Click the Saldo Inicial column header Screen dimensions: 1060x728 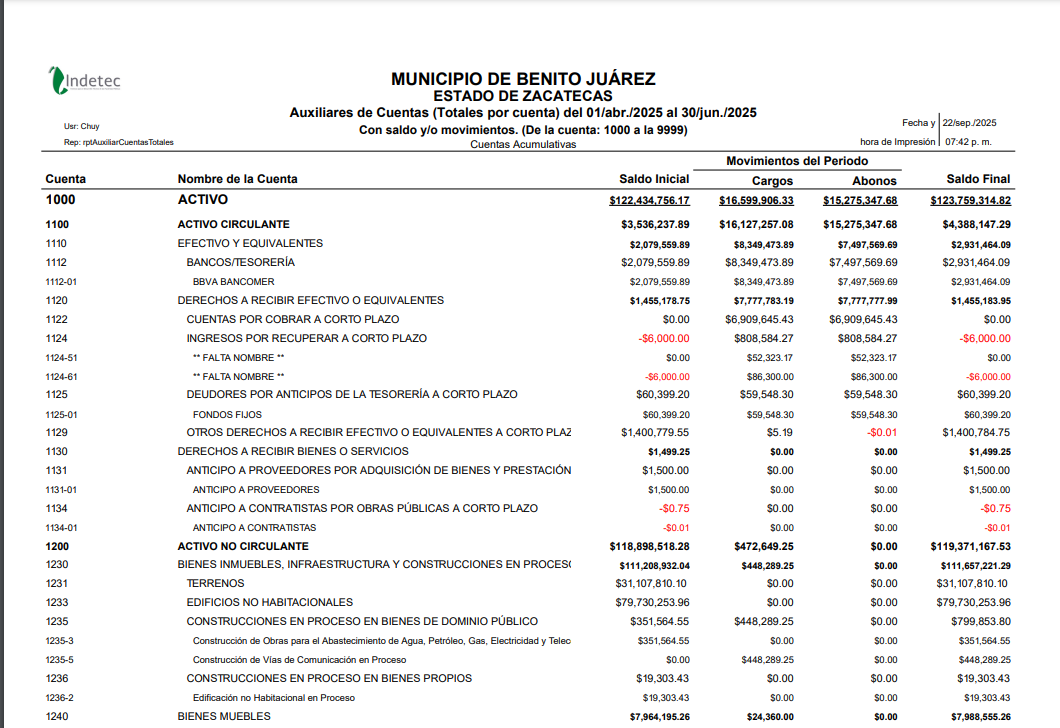click(654, 178)
